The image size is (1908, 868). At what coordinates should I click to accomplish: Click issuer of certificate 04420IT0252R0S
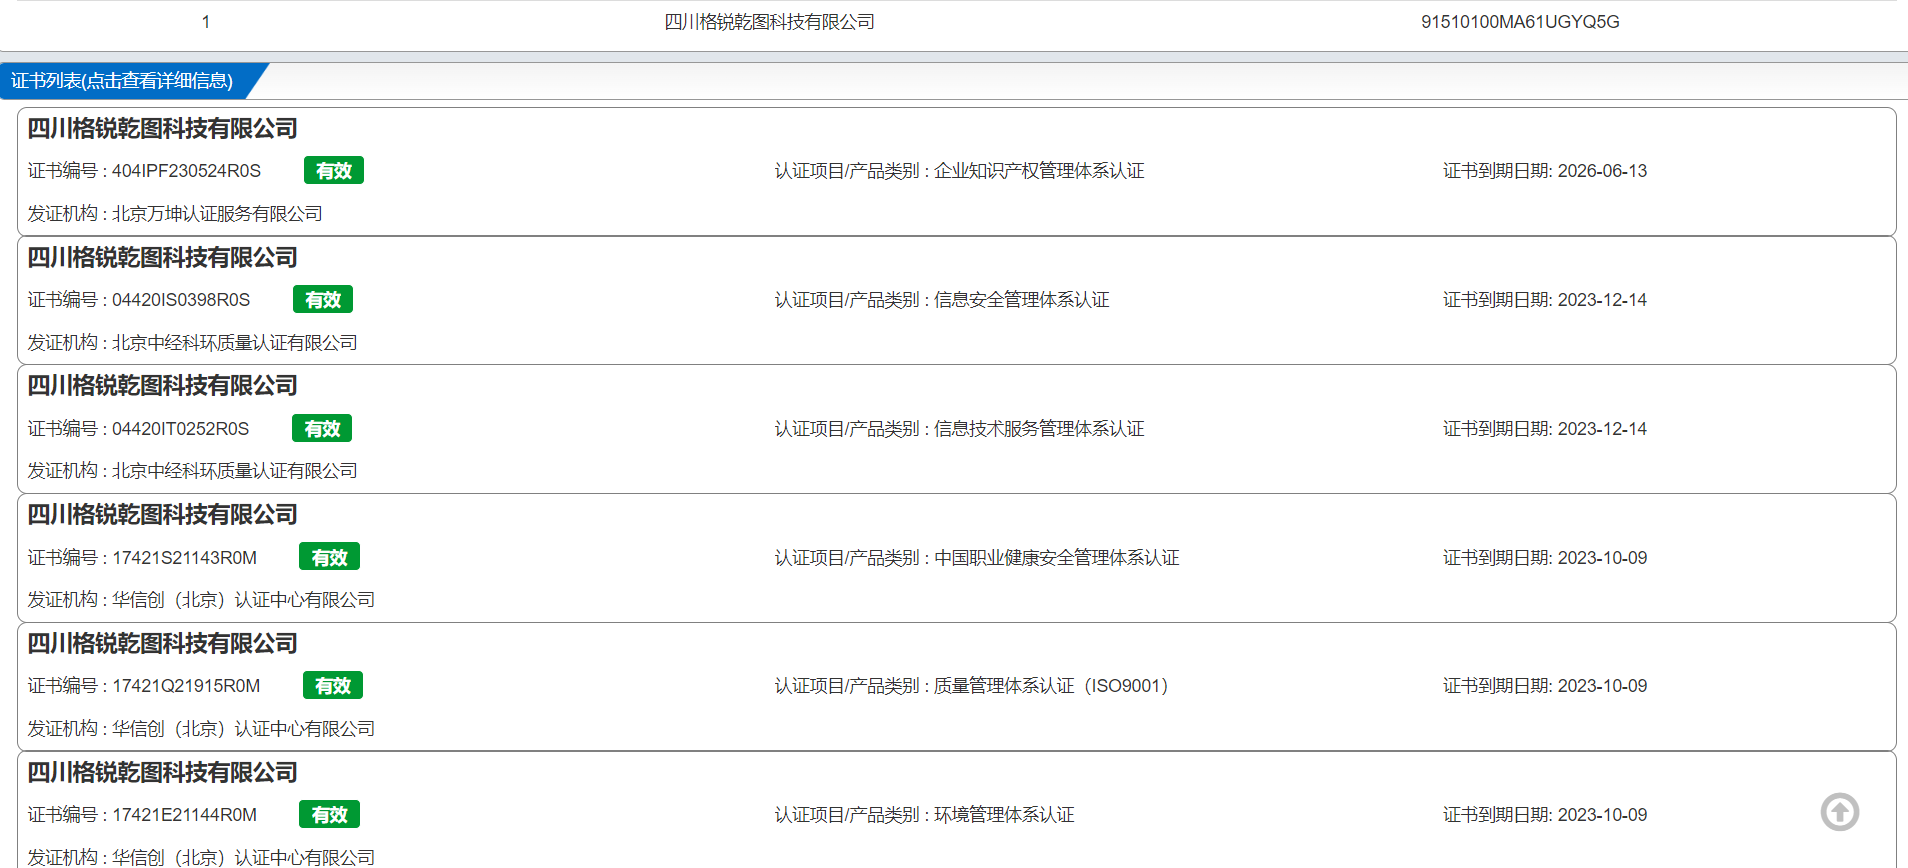pos(235,471)
